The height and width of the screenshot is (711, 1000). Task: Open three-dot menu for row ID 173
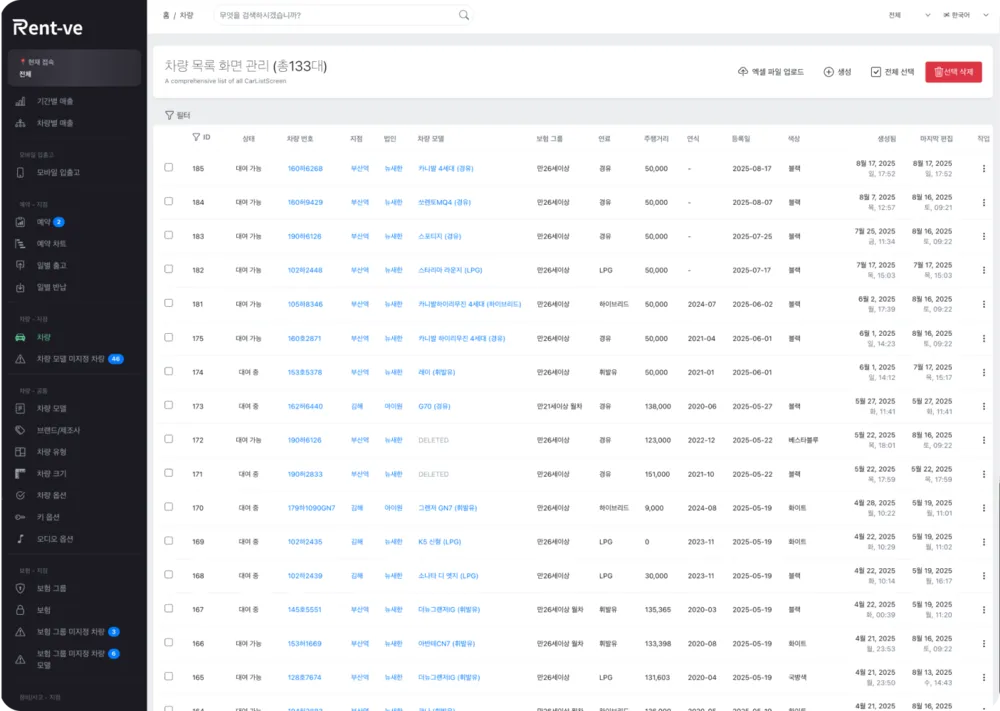pyautogui.click(x=983, y=406)
